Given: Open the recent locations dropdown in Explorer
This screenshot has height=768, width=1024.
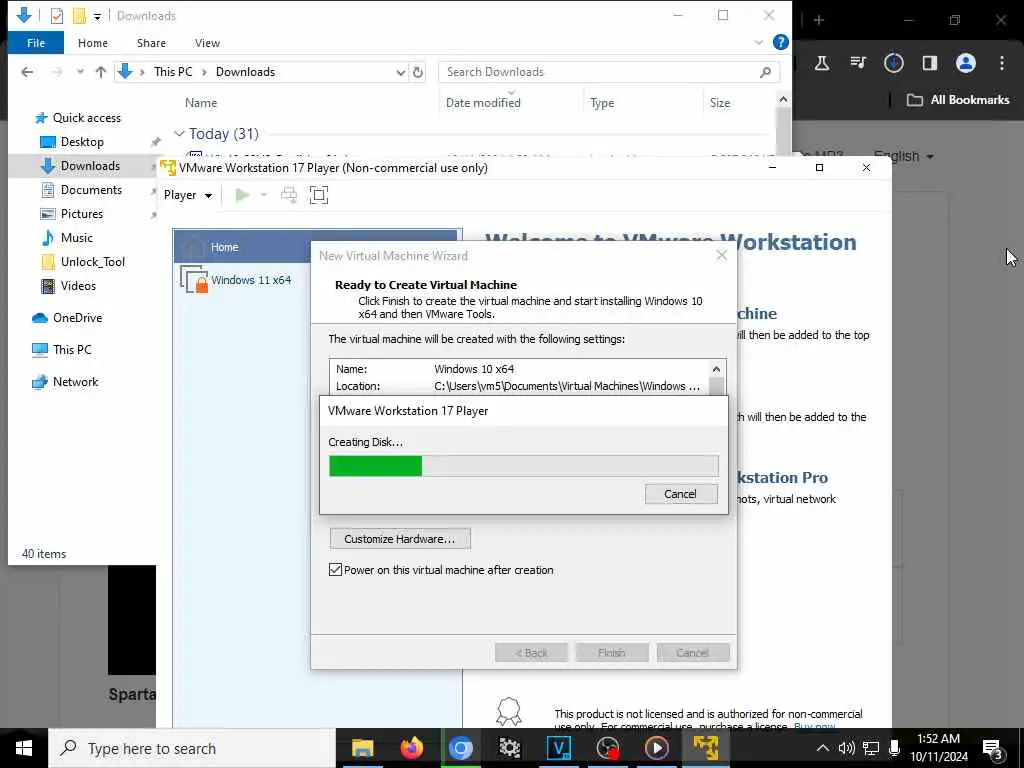Looking at the screenshot, I should (80, 72).
